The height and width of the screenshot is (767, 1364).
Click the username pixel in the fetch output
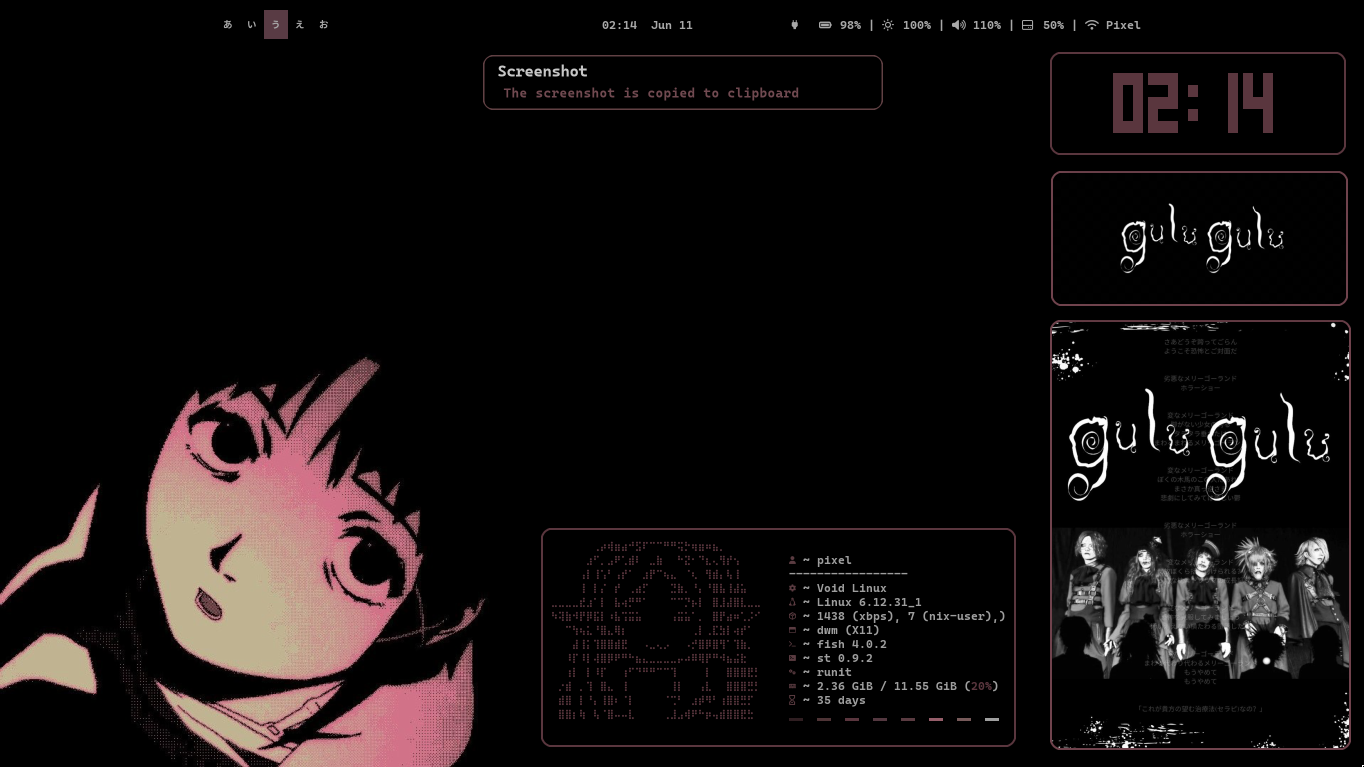[834, 561]
